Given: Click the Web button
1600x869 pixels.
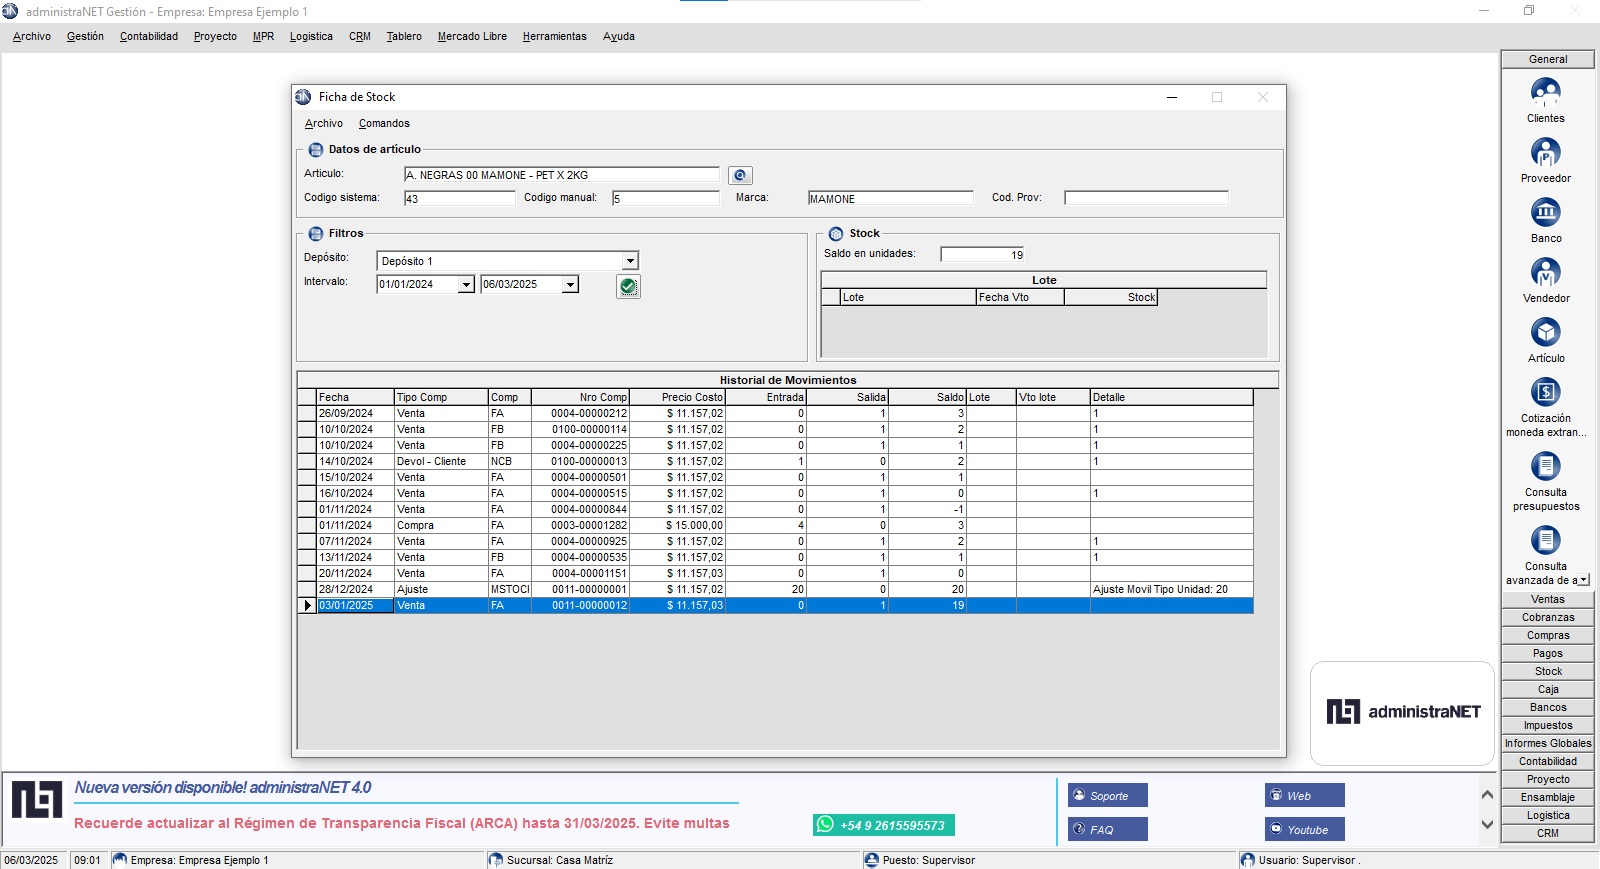Looking at the screenshot, I should pyautogui.click(x=1305, y=795).
